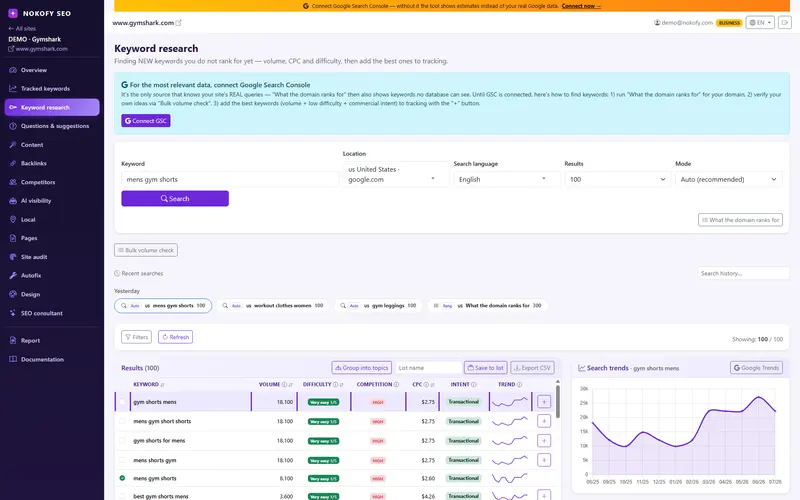Click the Pages document icon
The height and width of the screenshot is (500, 800).
point(13,238)
